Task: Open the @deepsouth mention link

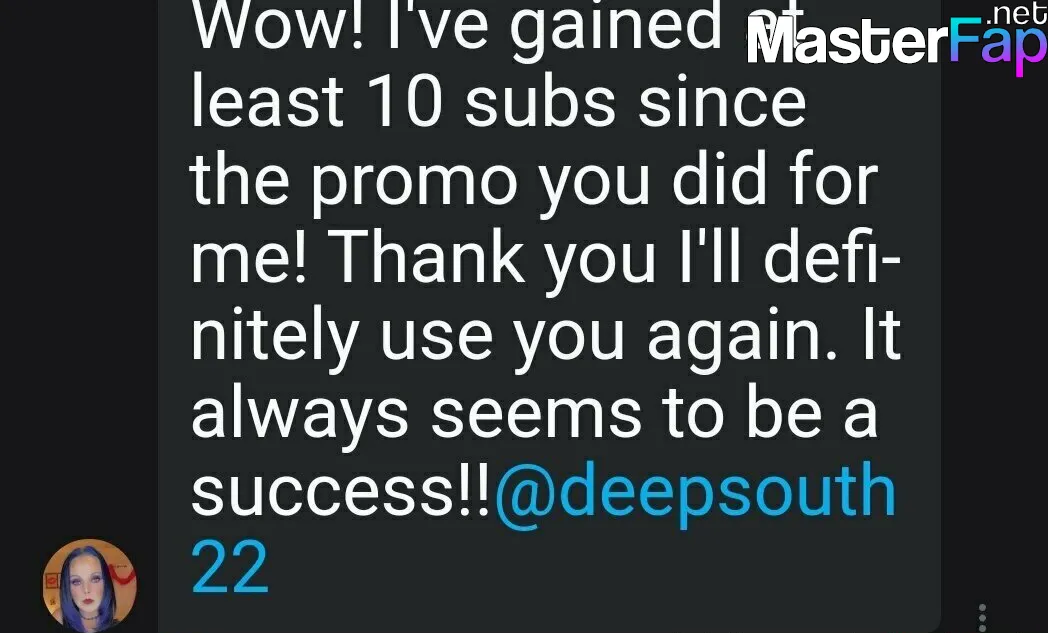Action: (694, 493)
